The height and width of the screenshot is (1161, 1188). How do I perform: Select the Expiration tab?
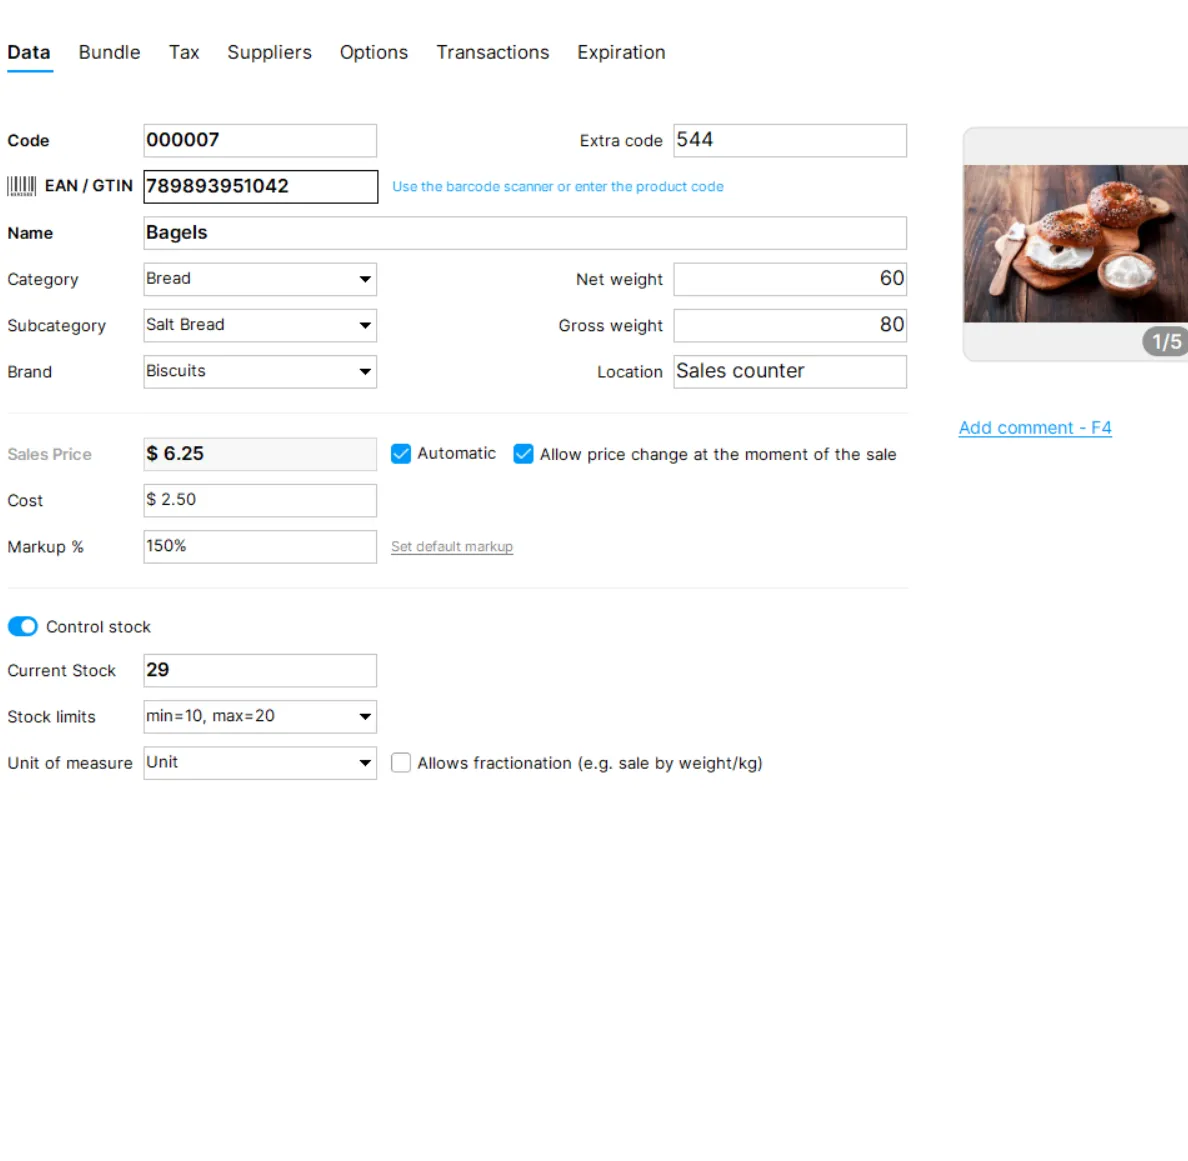pos(620,52)
